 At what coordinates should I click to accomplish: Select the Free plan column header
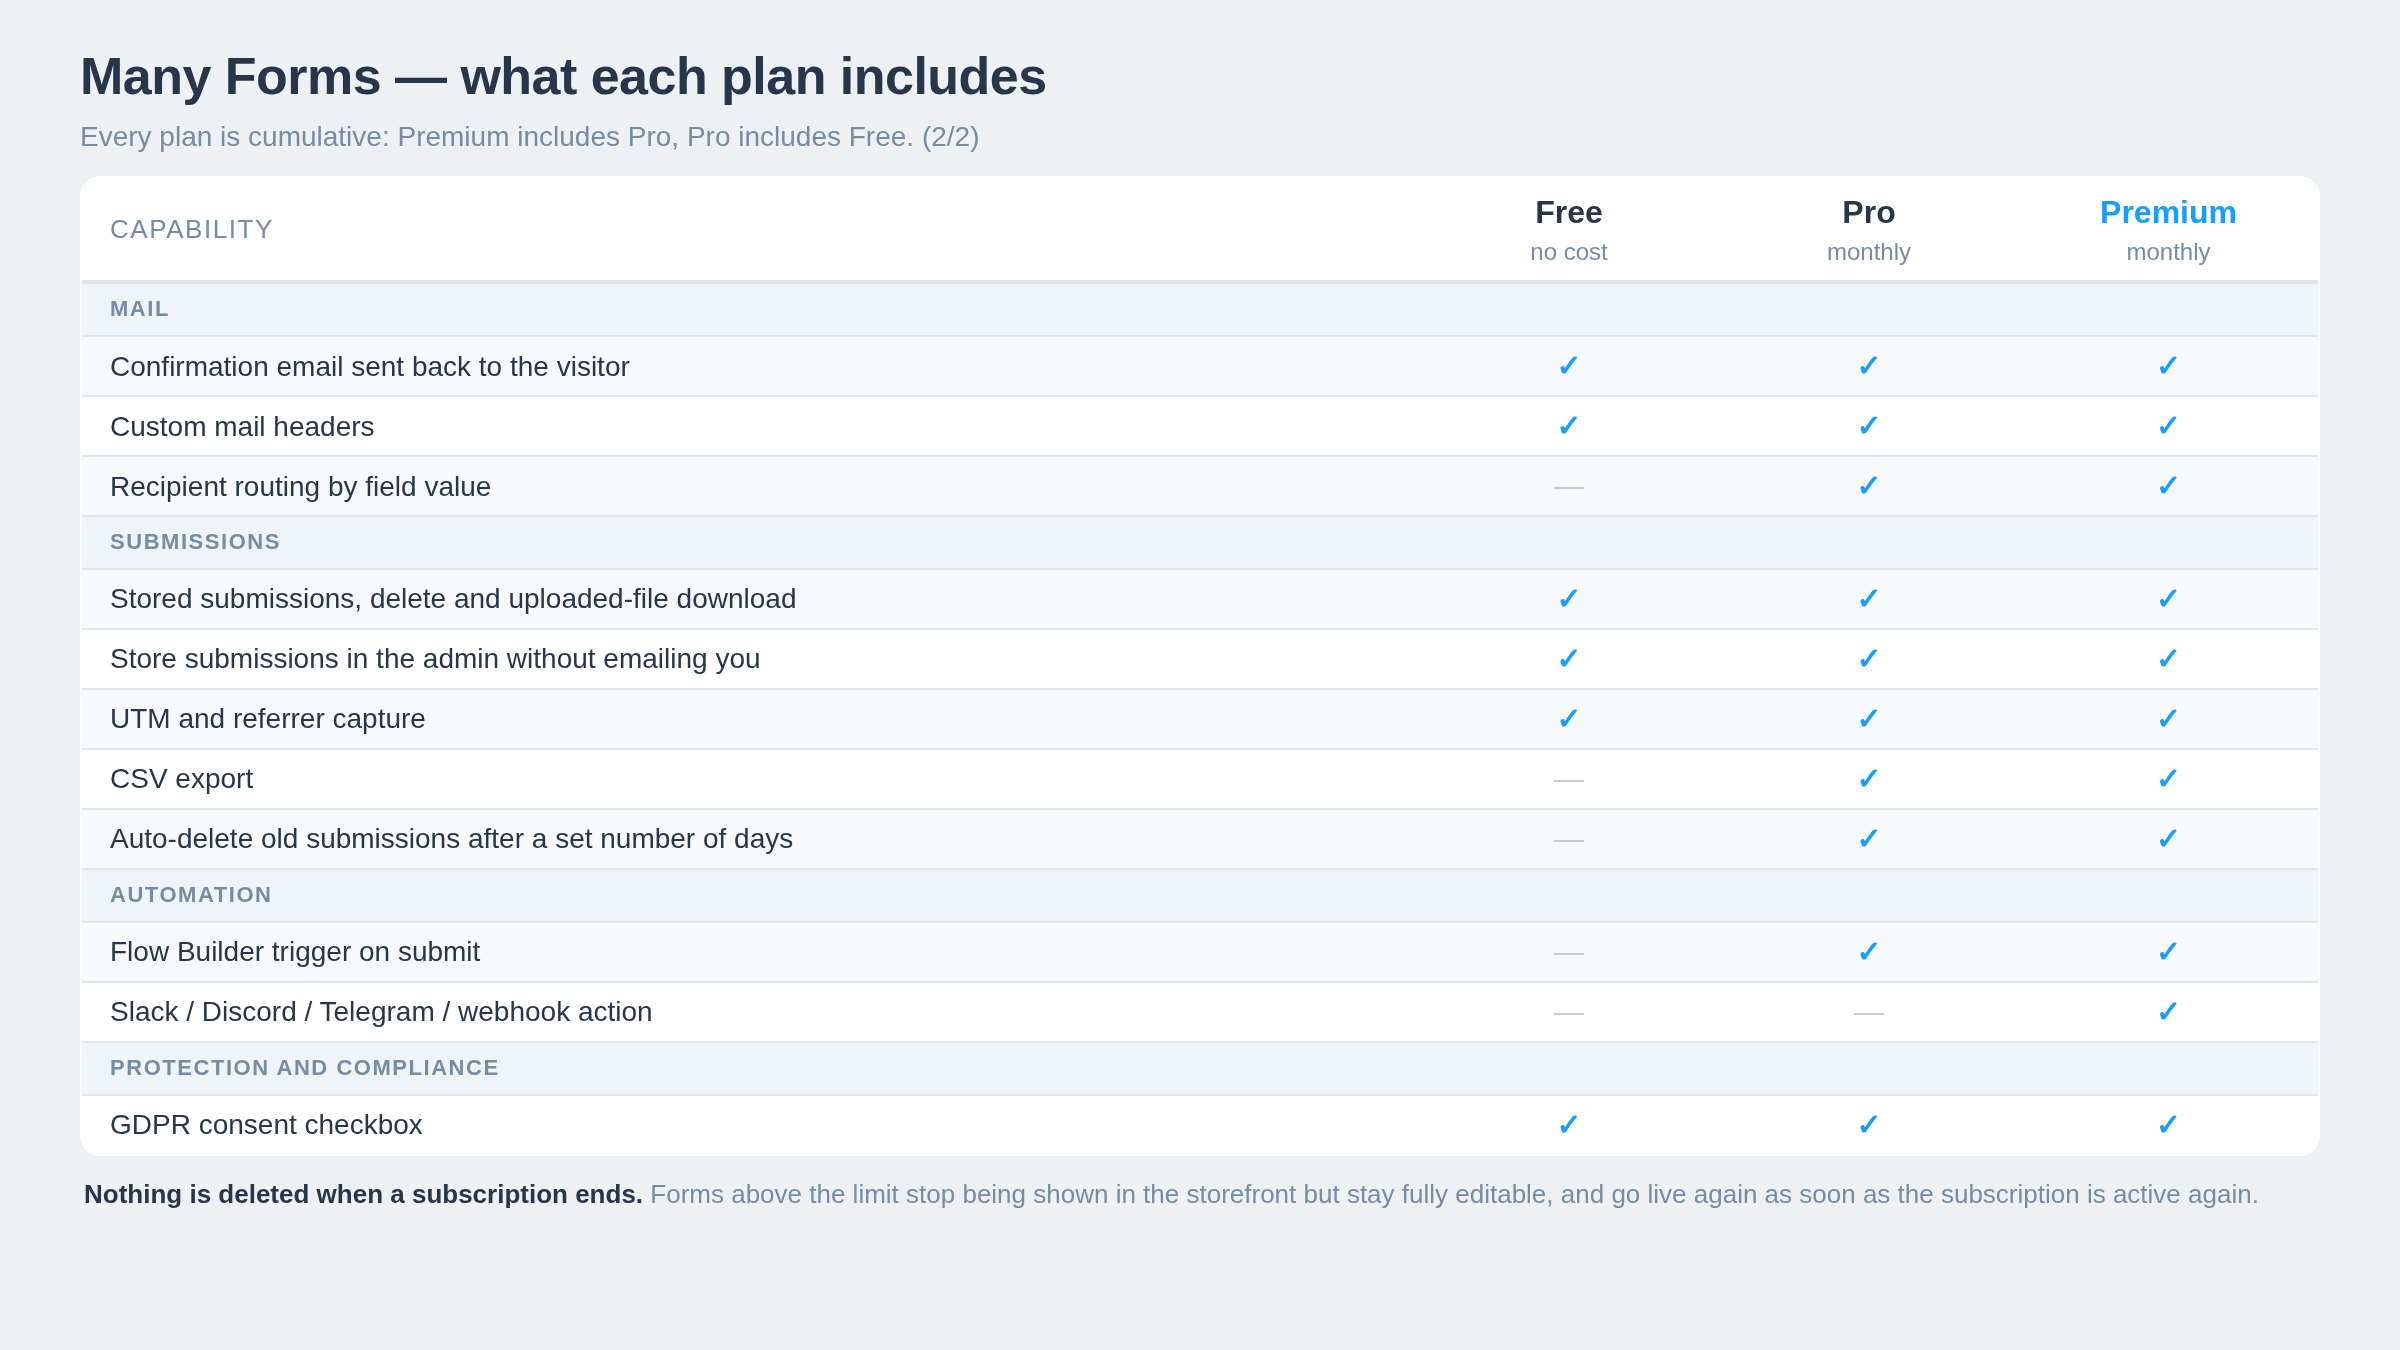(1568, 230)
